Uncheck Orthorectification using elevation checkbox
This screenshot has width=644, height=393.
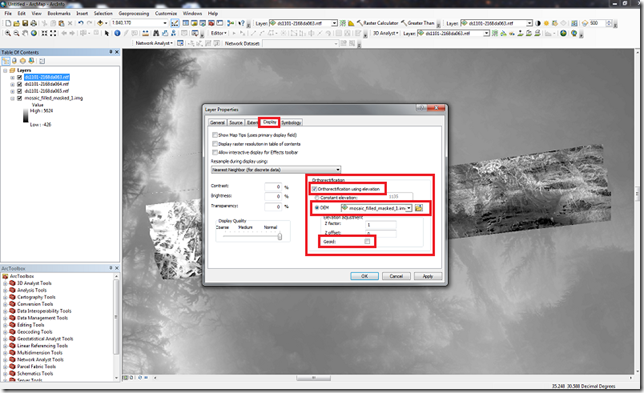315,189
